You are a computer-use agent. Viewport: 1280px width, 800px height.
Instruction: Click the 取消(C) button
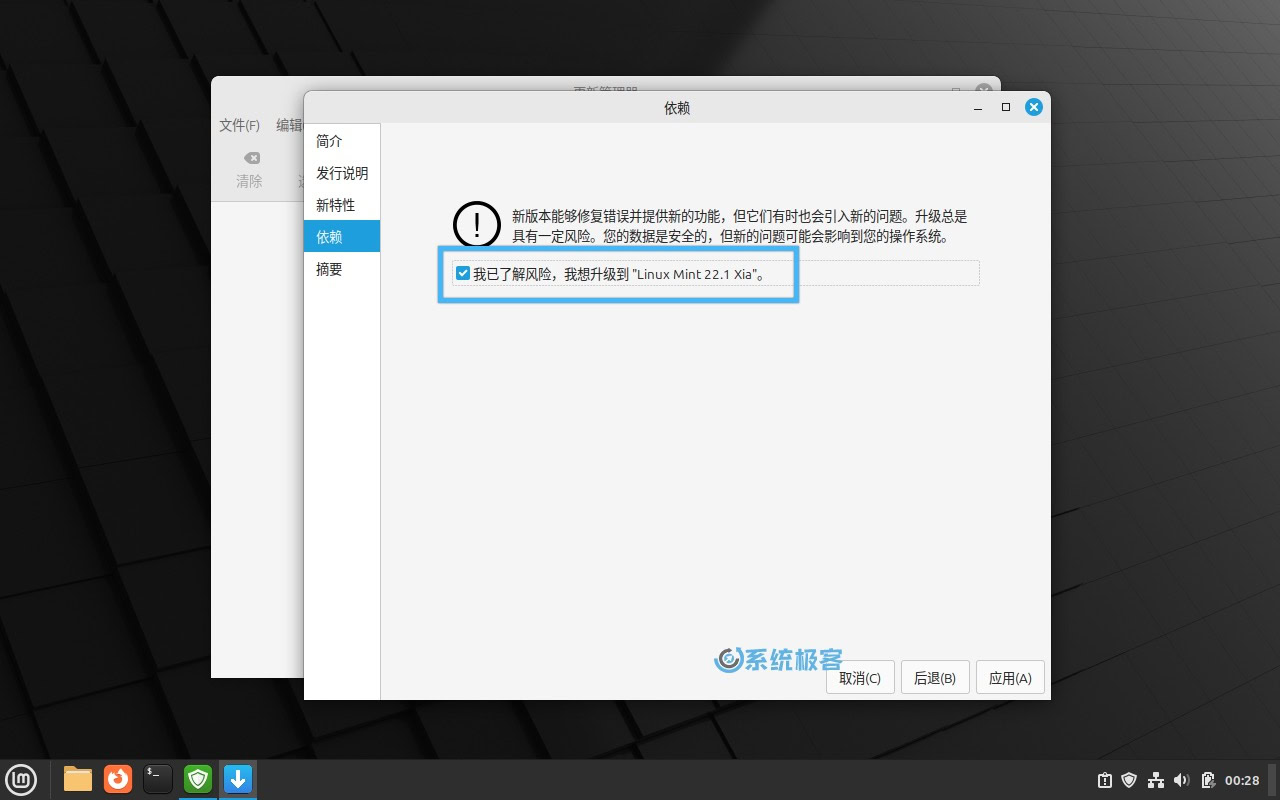pyautogui.click(x=860, y=678)
